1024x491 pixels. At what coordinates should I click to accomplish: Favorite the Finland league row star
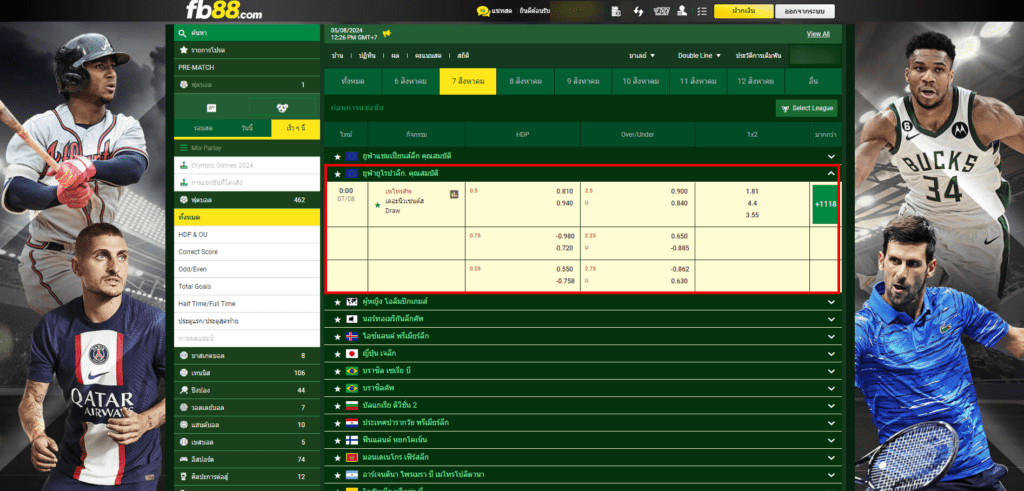pyautogui.click(x=338, y=441)
